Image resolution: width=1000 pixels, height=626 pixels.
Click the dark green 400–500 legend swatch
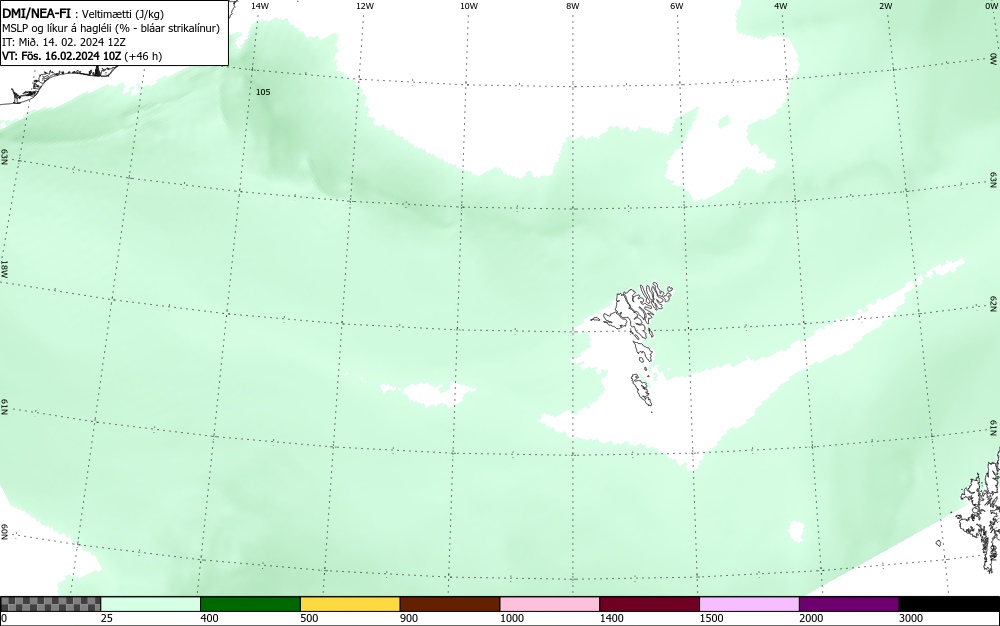tap(250, 604)
